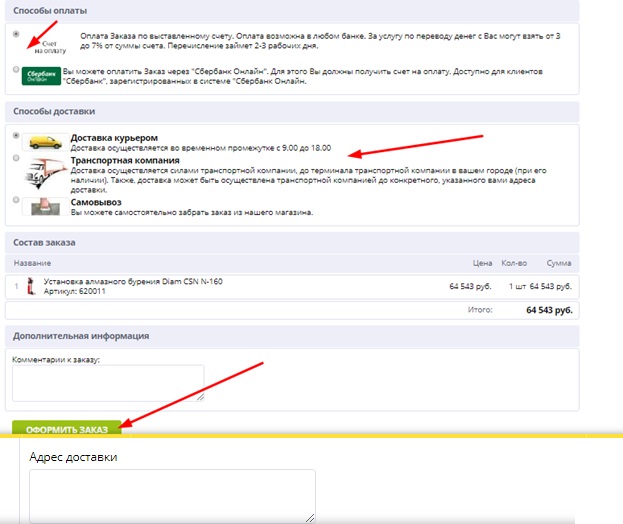Click the 'Самовывоз' heading text
Image resolution: width=623 pixels, height=524 pixels.
(x=97, y=202)
